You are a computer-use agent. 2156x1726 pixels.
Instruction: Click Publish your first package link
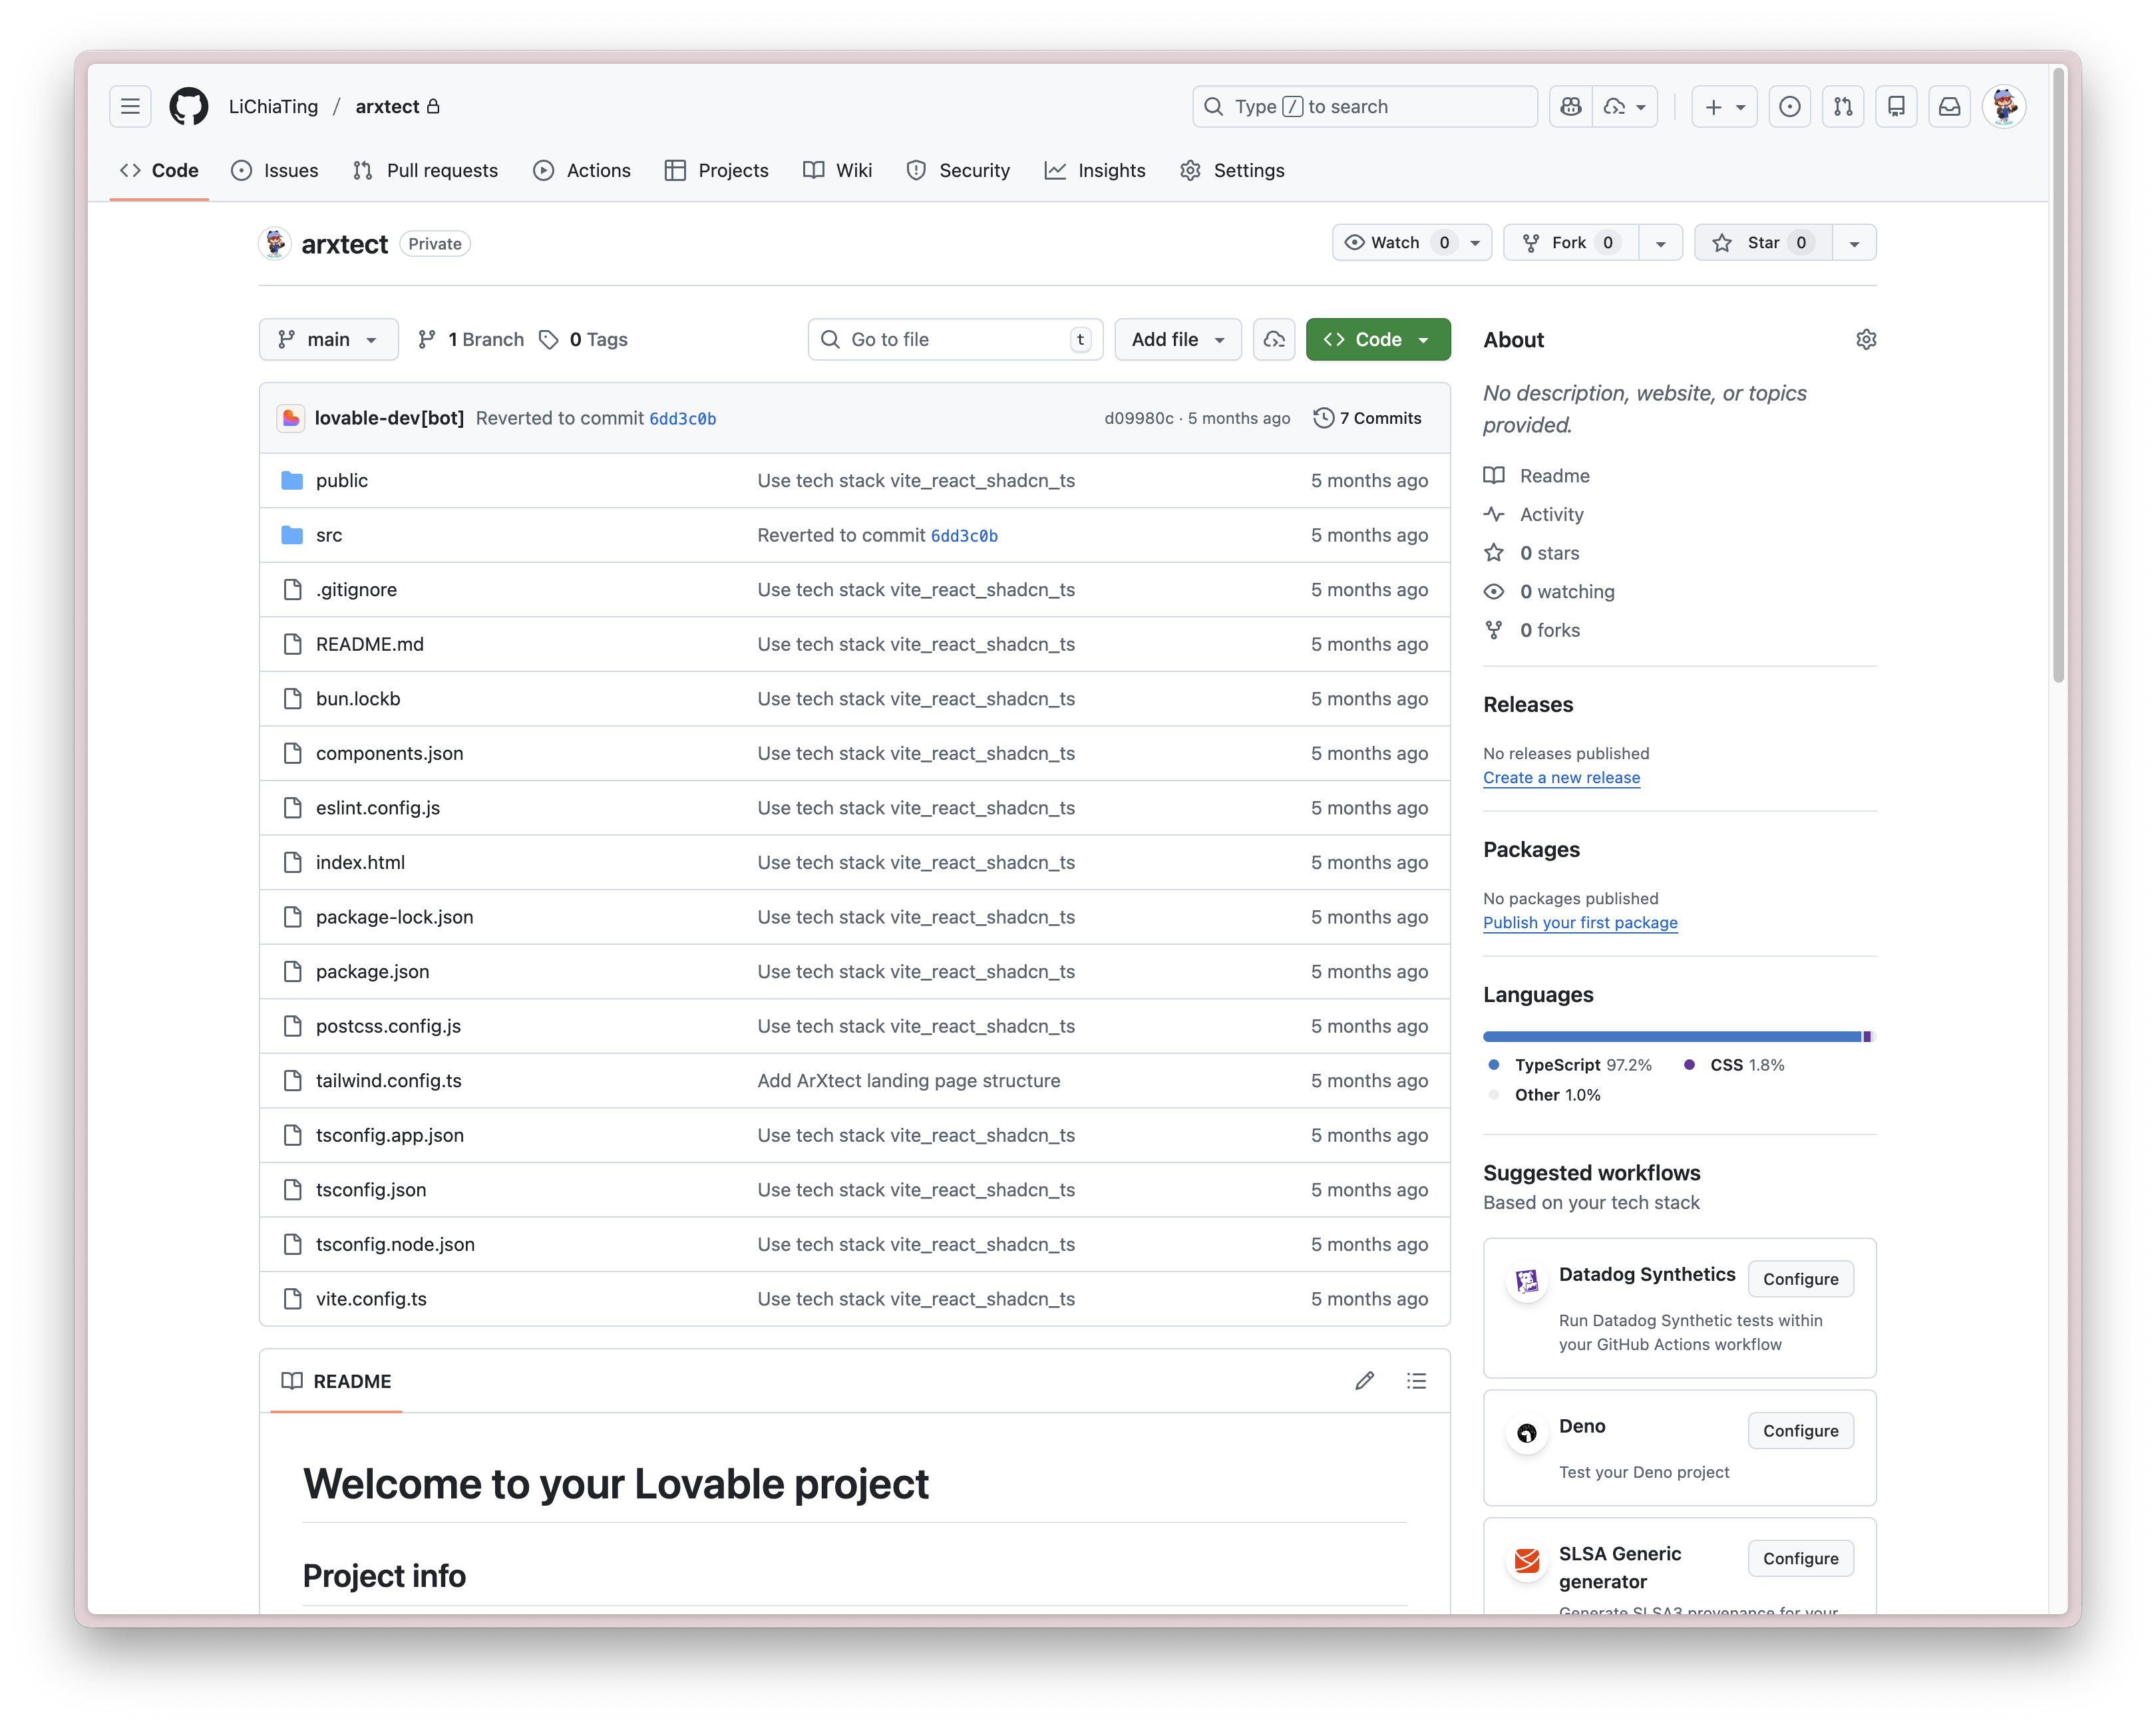[x=1580, y=923]
